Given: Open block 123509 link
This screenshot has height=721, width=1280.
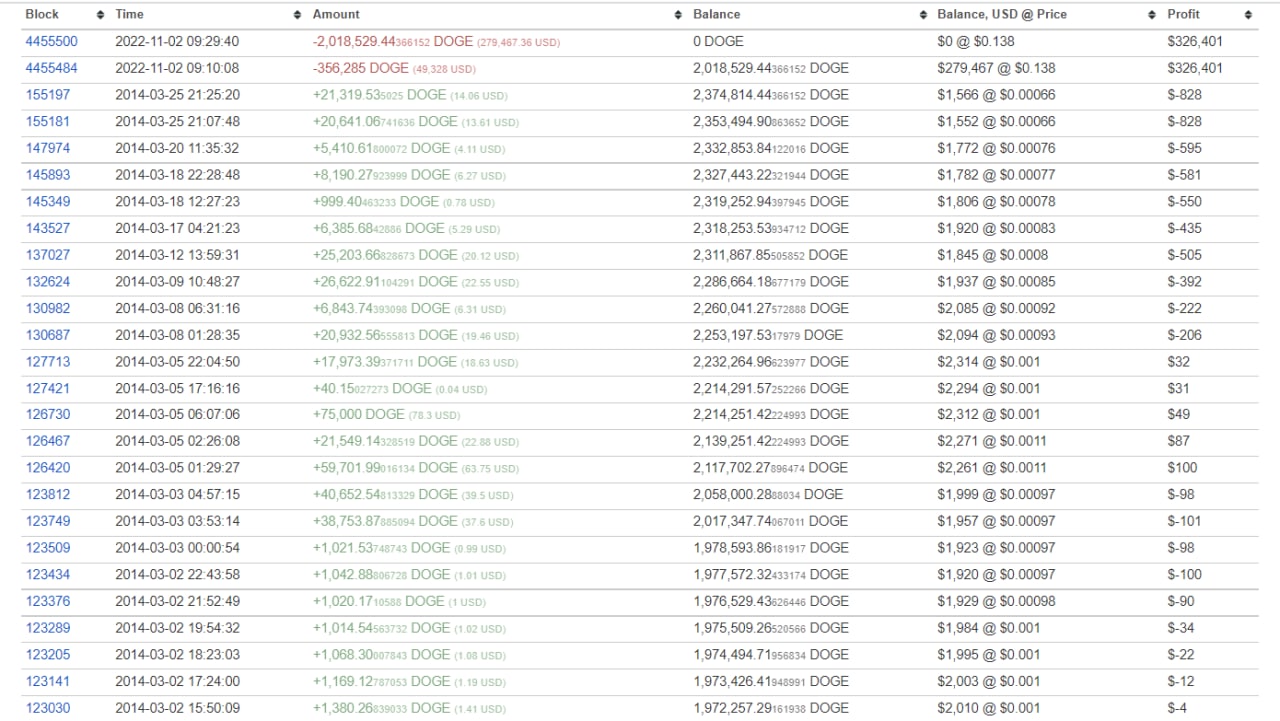Looking at the screenshot, I should coord(48,548).
